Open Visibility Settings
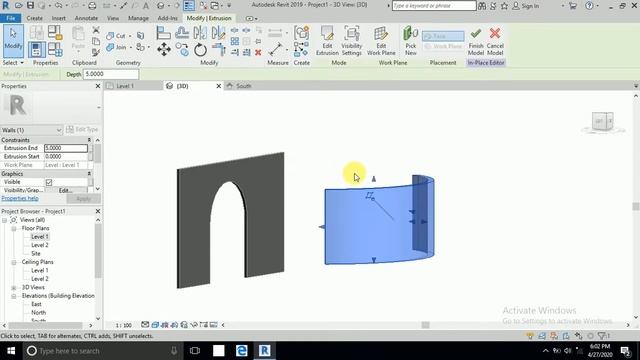640x360 pixels. 351,41
